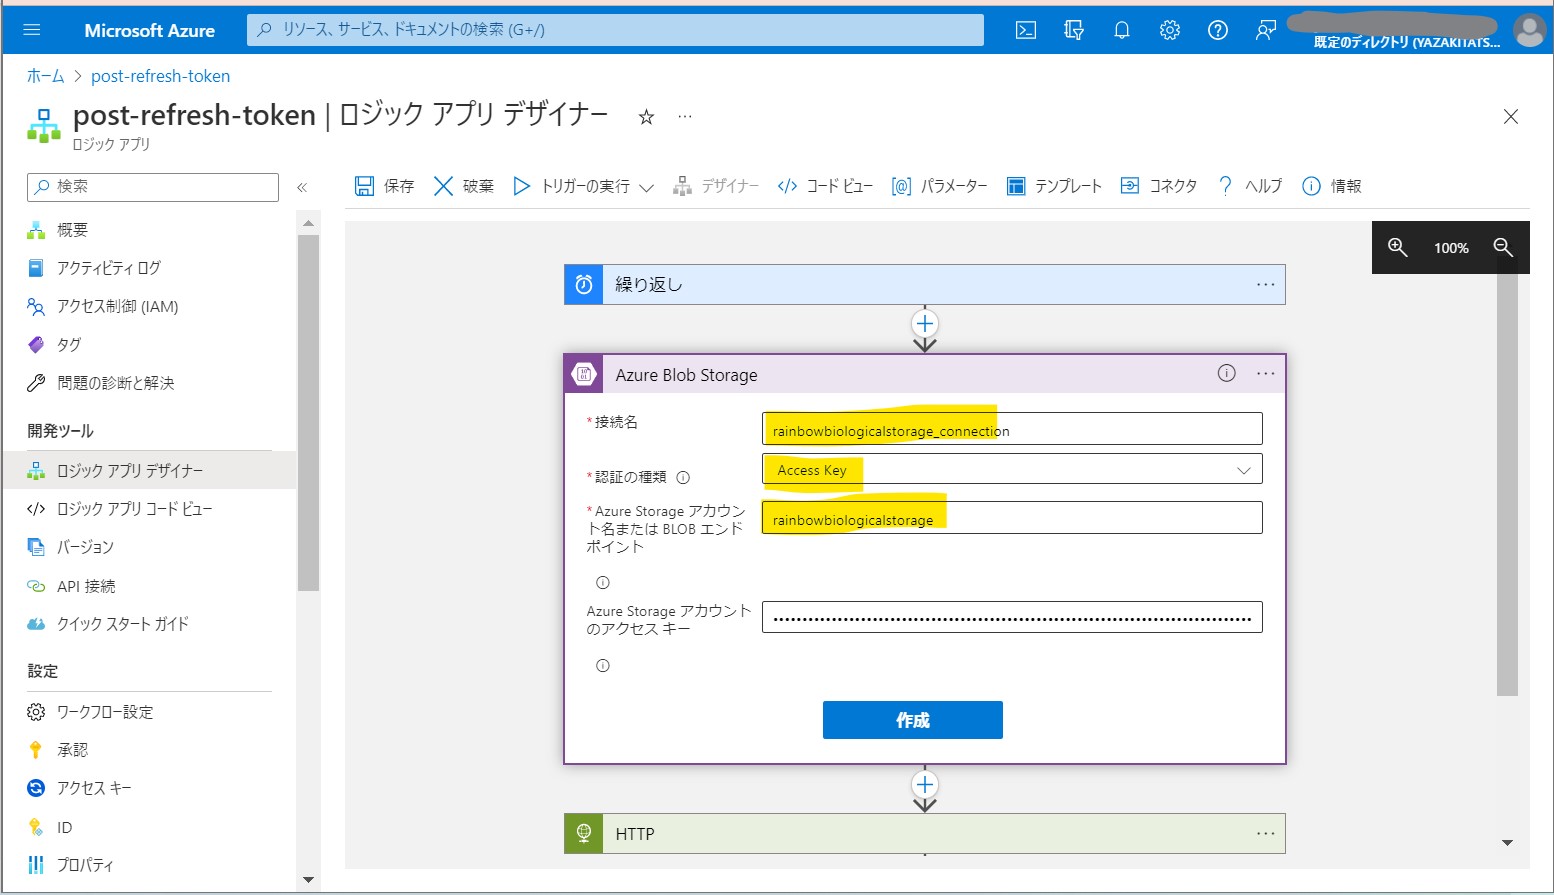Viewport: 1554px width, 895px height.
Task: Click the 接続名 connection name field
Action: pyautogui.click(x=1012, y=429)
